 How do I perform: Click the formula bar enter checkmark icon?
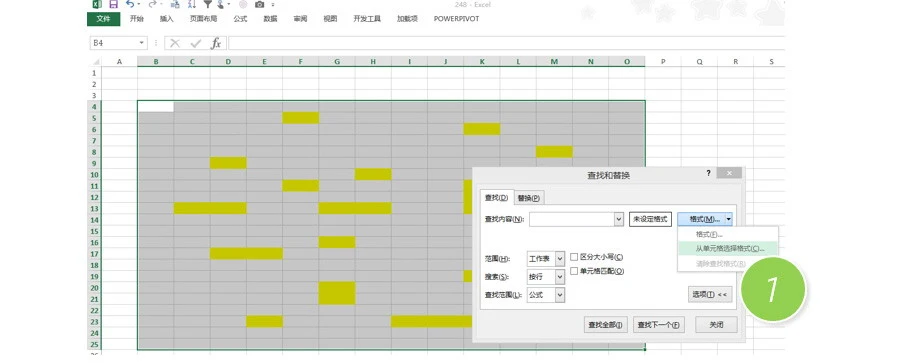click(196, 43)
